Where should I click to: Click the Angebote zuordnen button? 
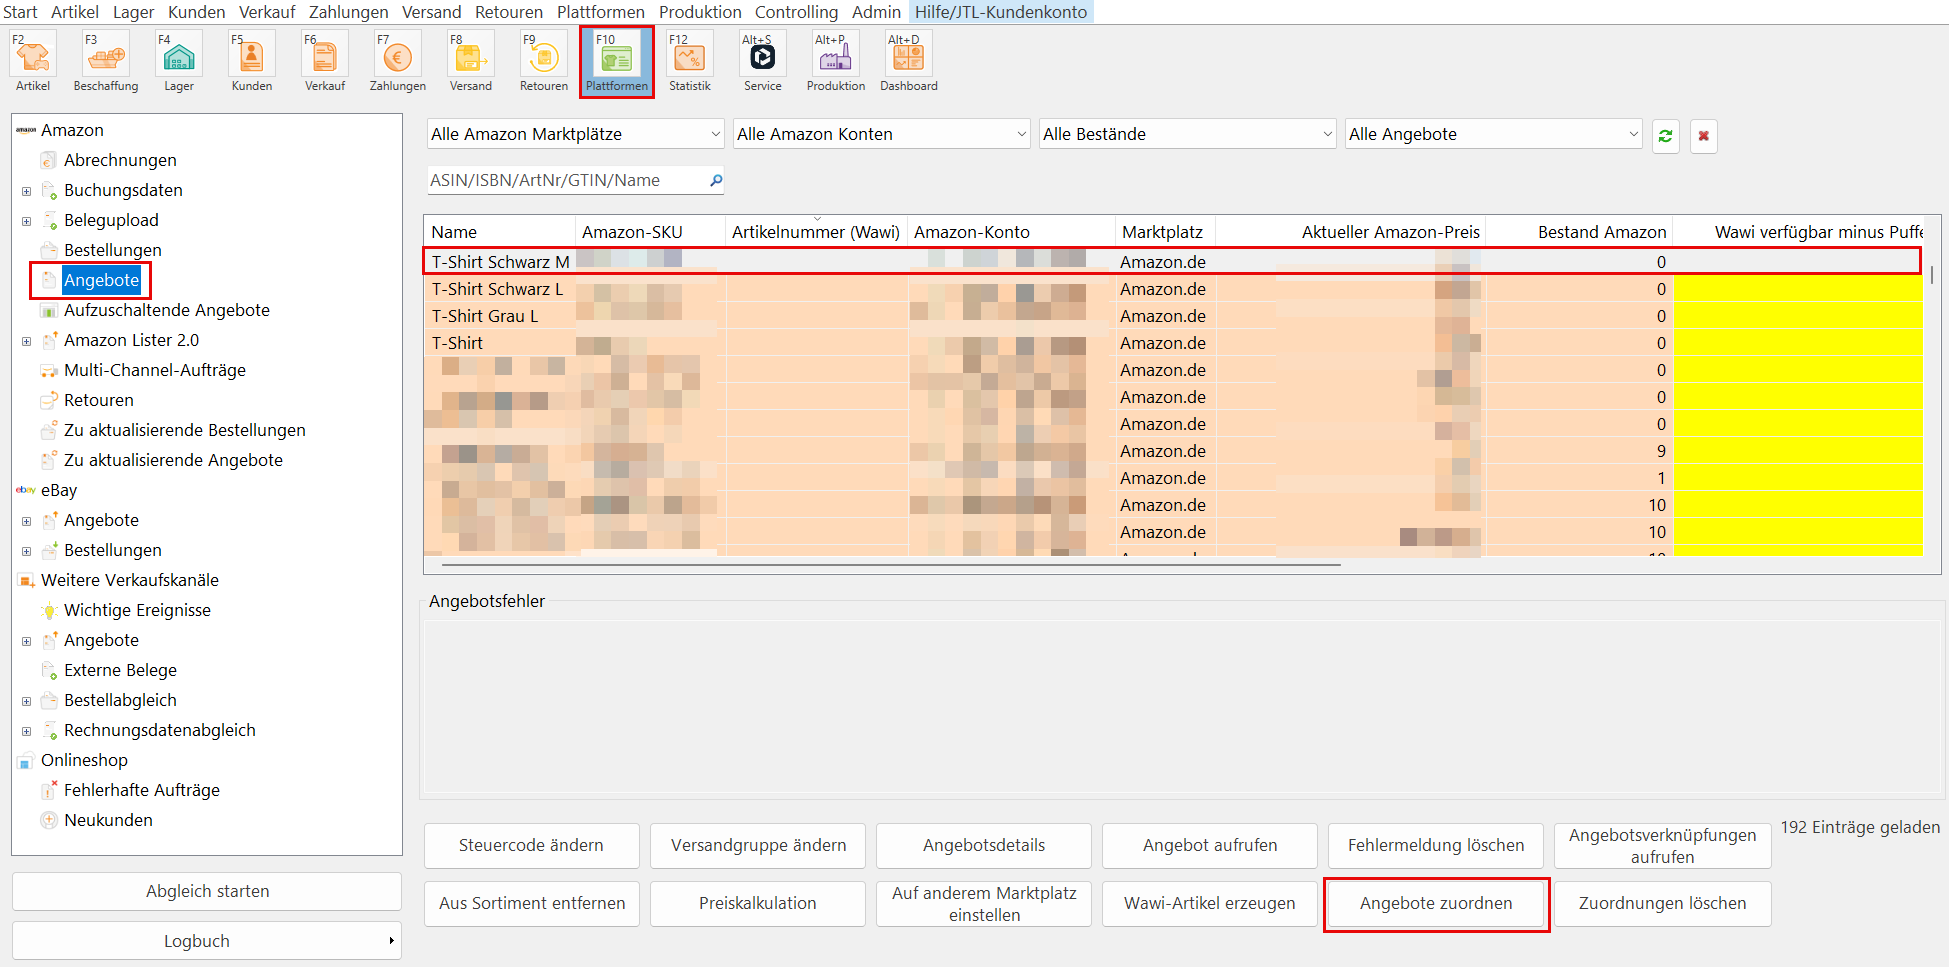tap(1436, 904)
